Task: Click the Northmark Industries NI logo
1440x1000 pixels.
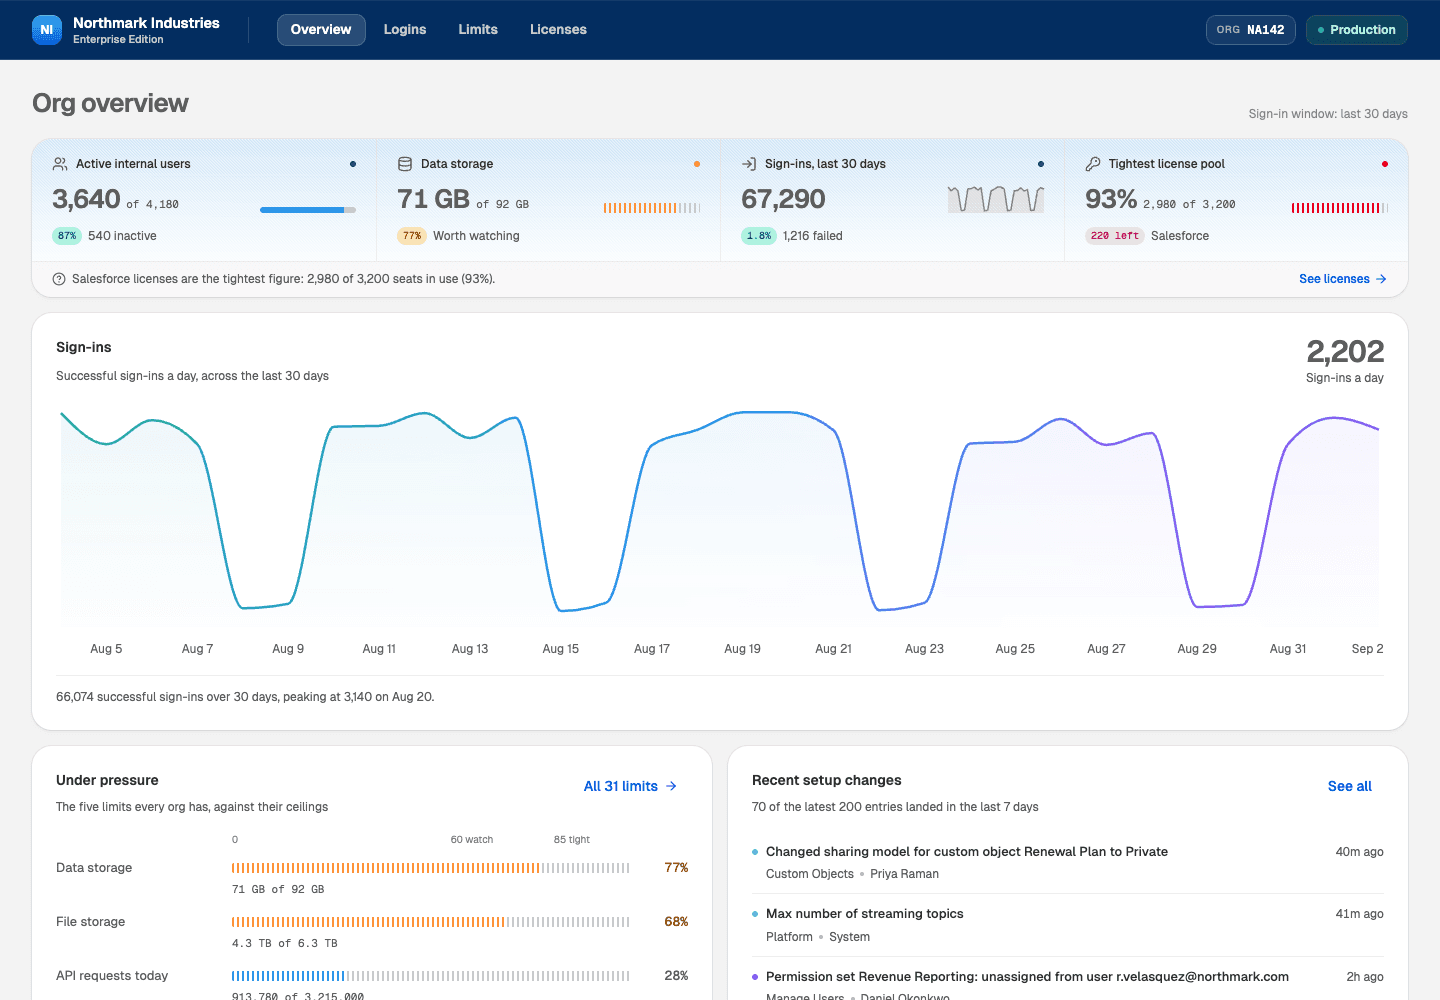Action: [46, 30]
